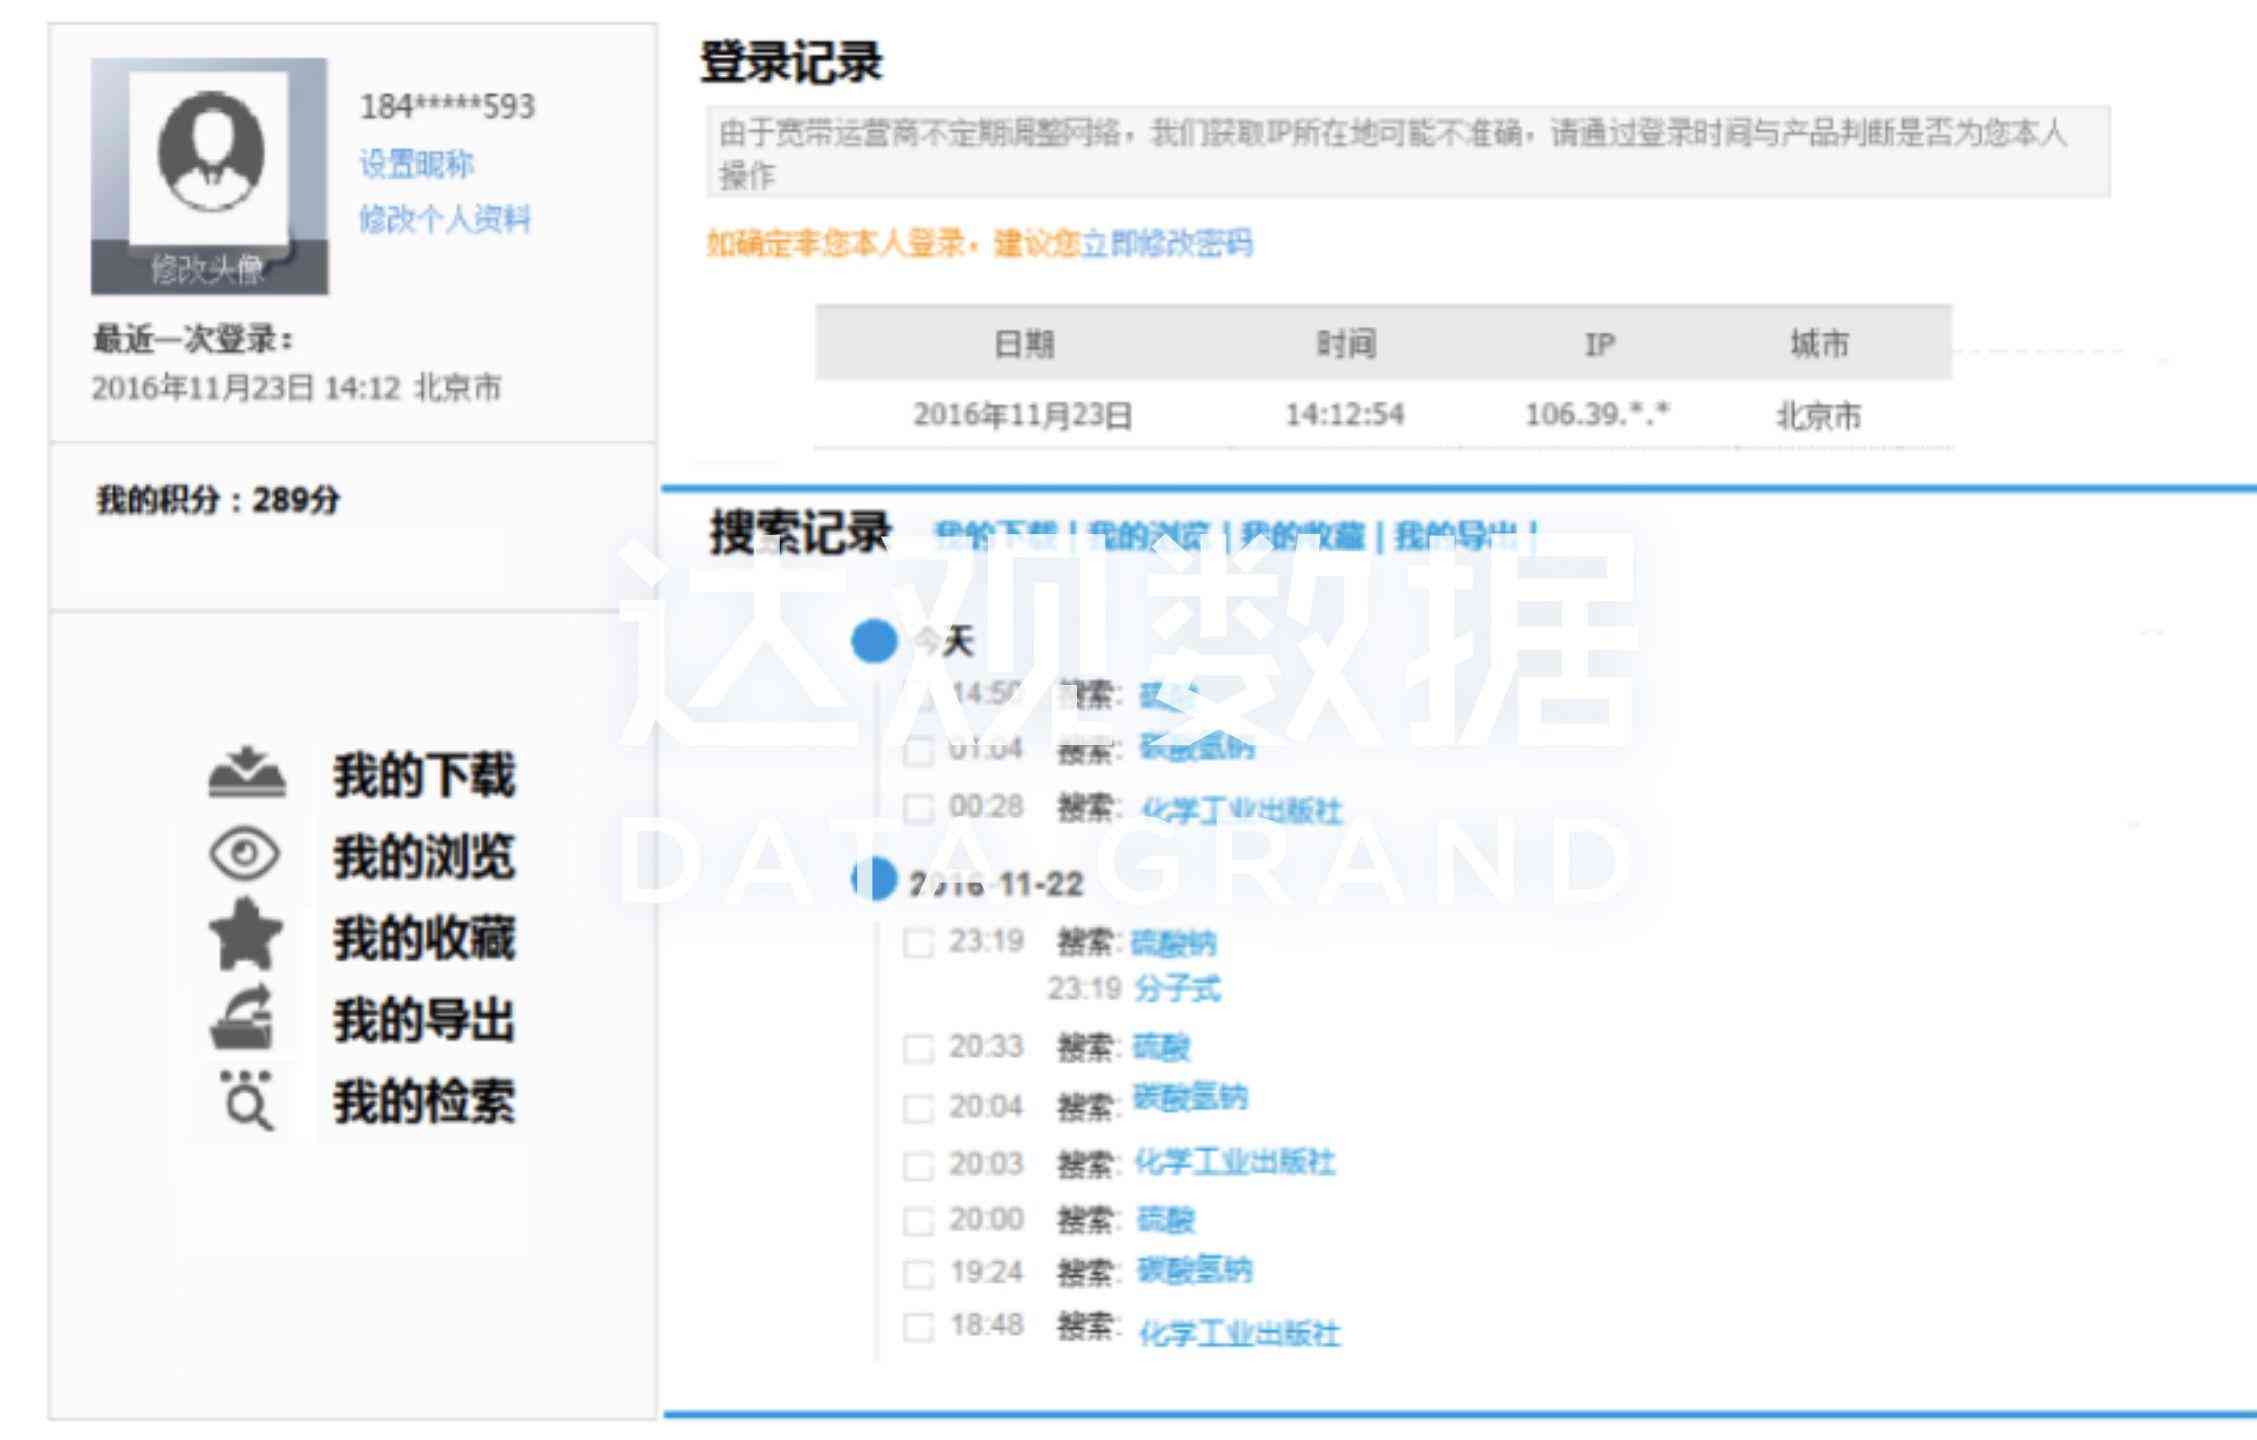Open 硫酸 searched at 20:33

click(x=1161, y=1048)
